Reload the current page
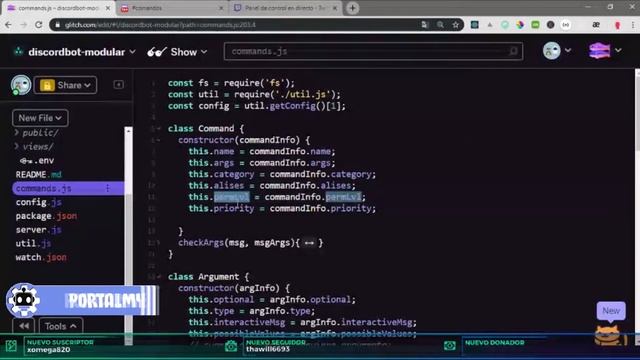The height and width of the screenshot is (360, 640). click(38, 25)
